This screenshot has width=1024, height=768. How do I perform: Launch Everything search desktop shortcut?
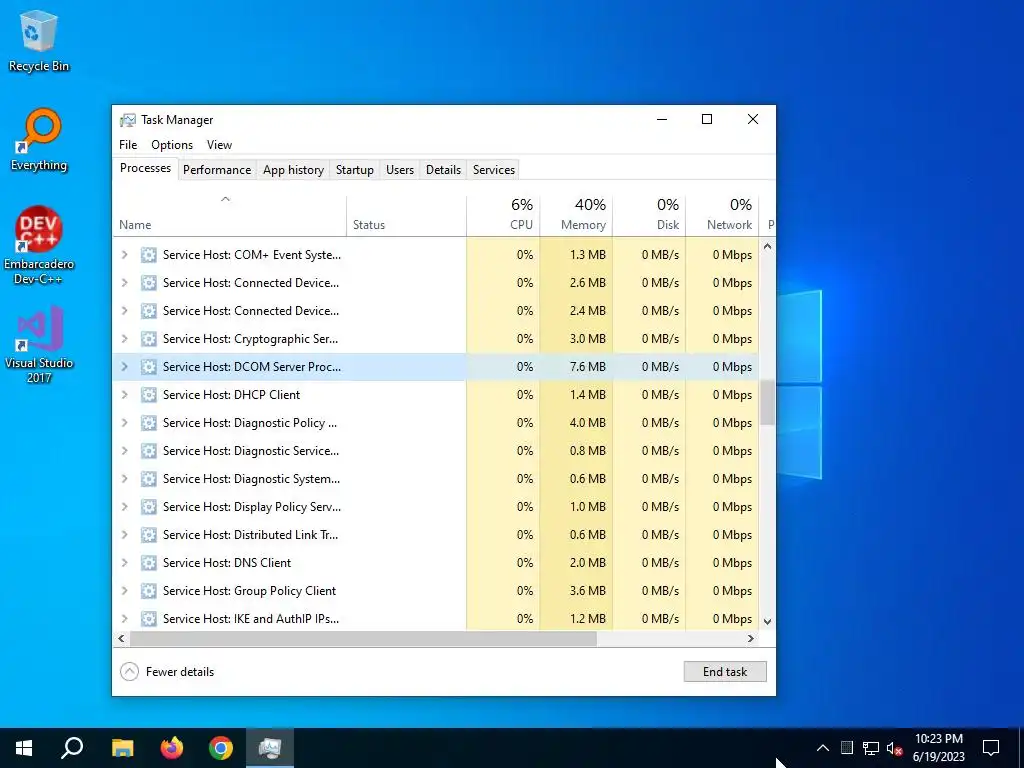click(x=39, y=140)
